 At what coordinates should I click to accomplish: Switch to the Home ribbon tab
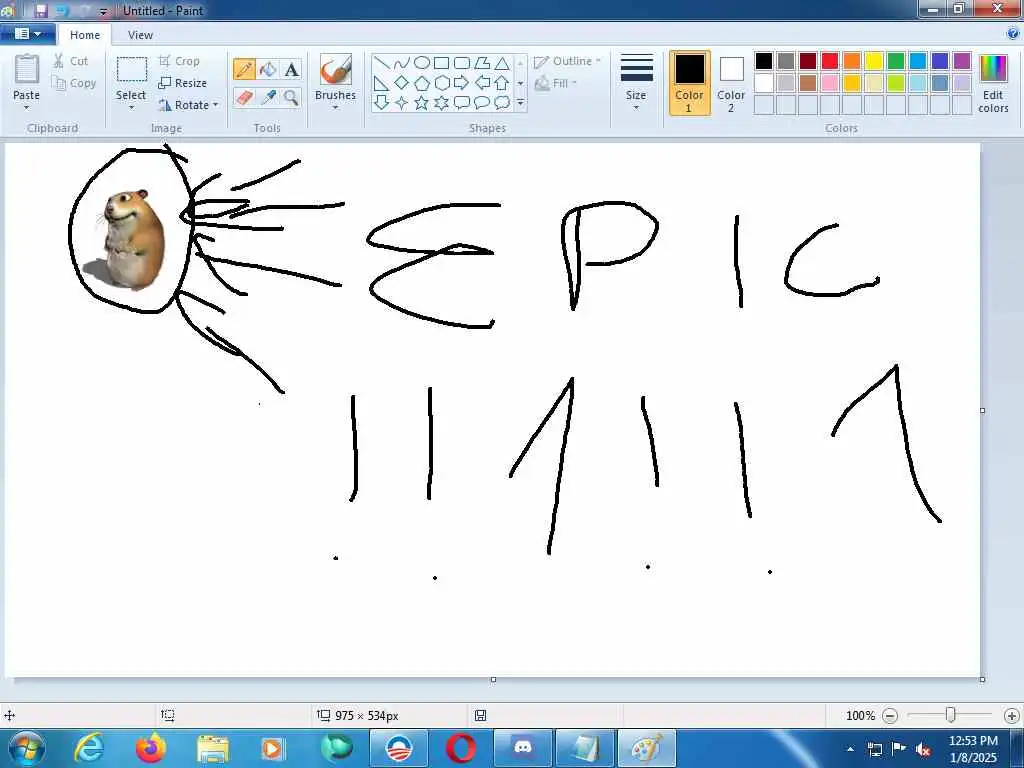point(85,35)
